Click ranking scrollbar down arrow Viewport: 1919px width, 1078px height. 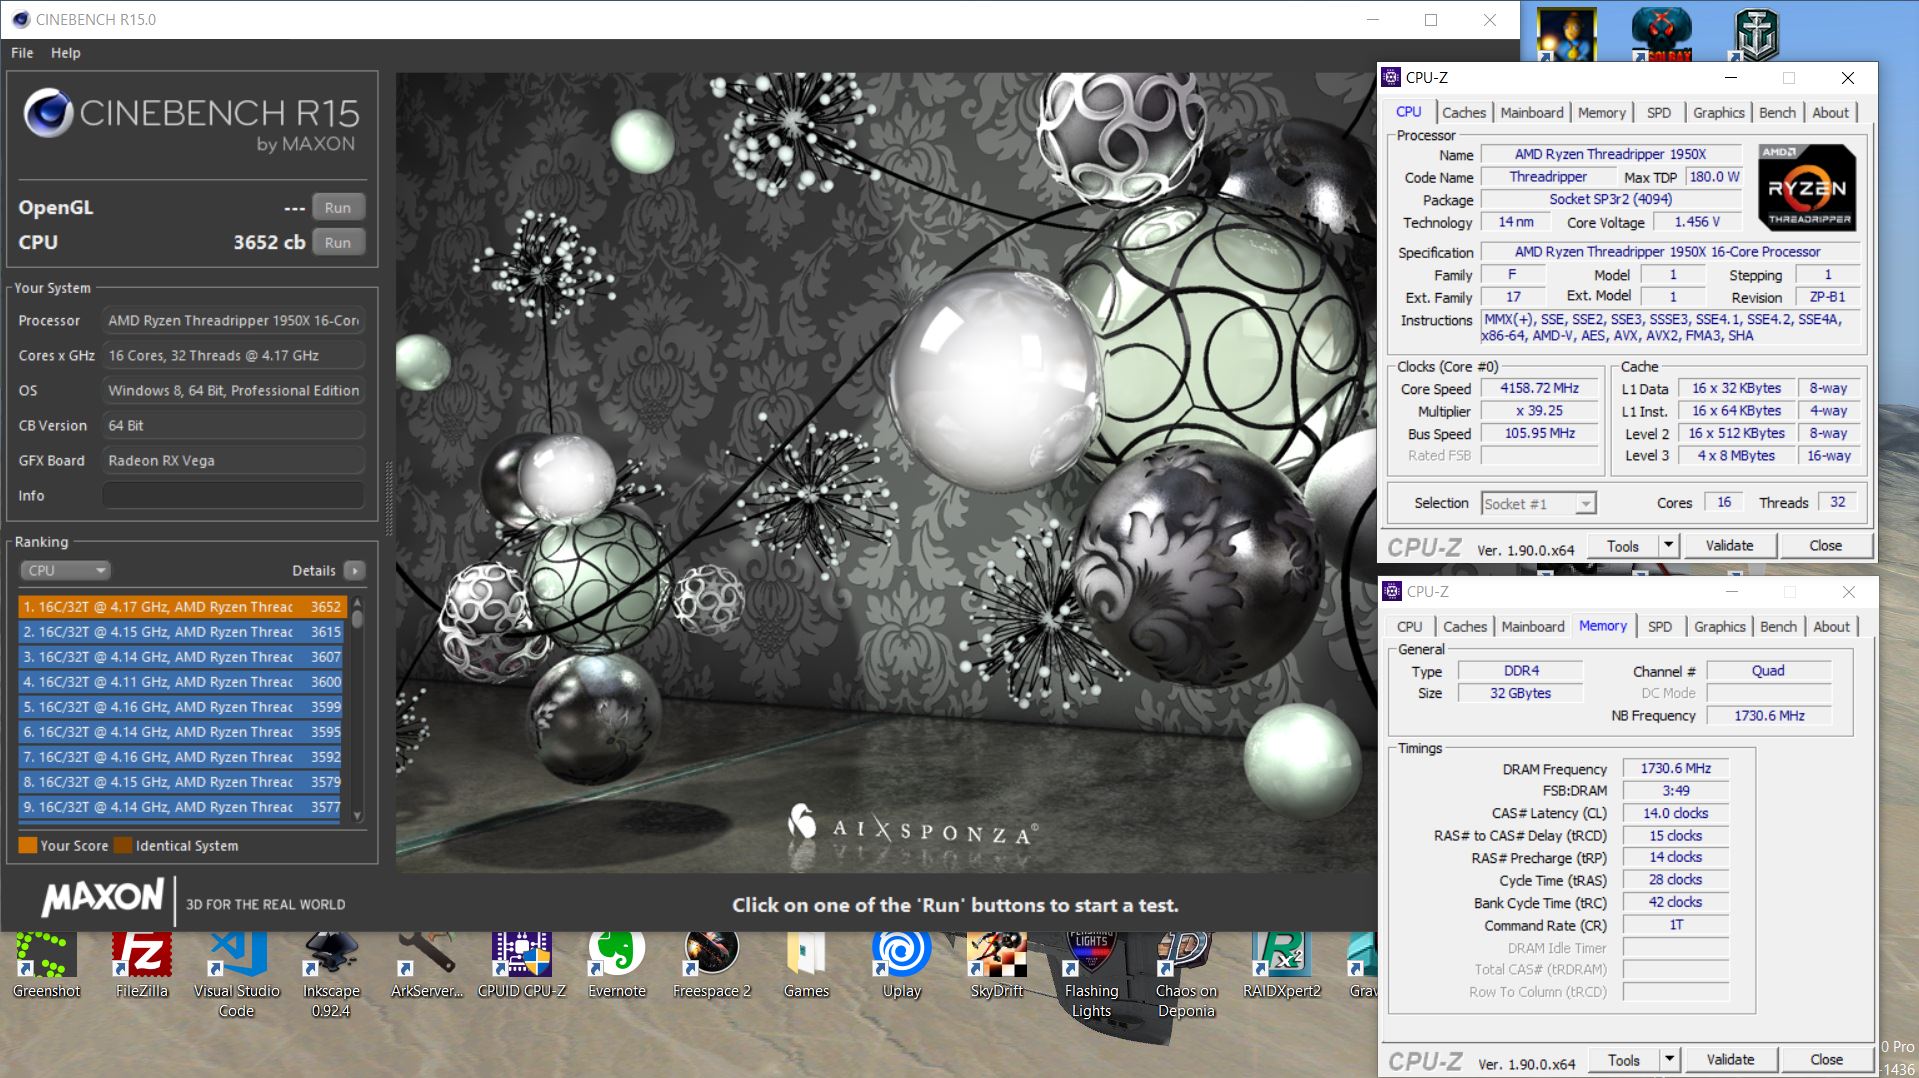(x=357, y=817)
